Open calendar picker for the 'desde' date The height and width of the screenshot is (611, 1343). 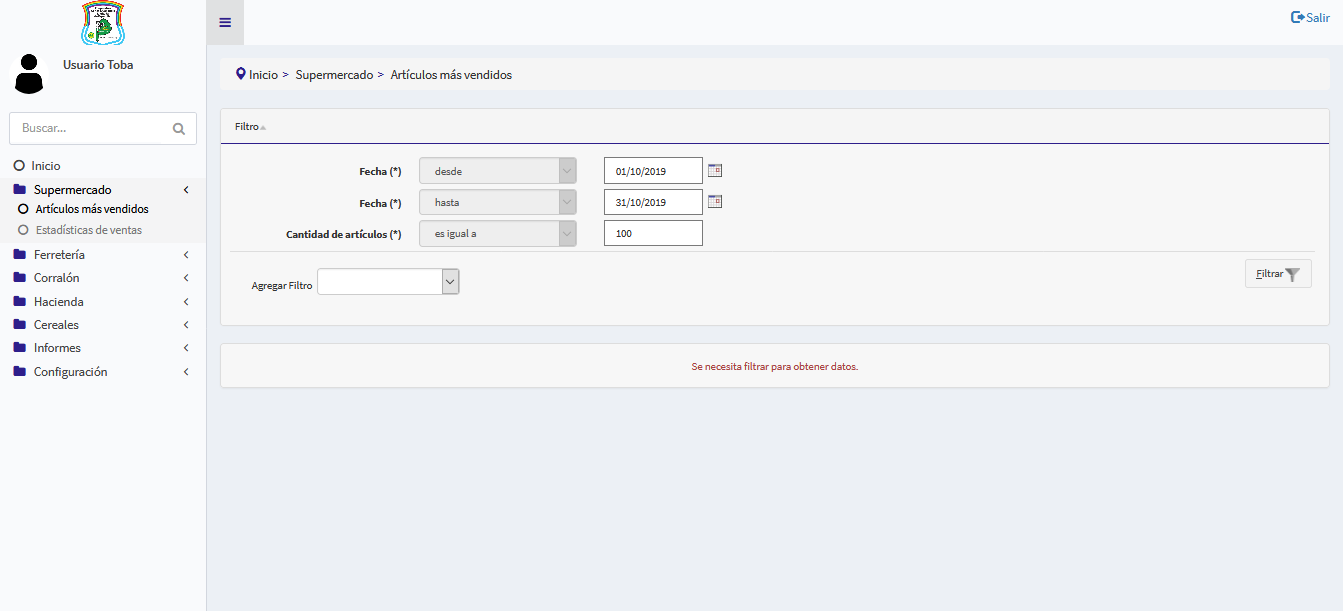[x=714, y=171]
